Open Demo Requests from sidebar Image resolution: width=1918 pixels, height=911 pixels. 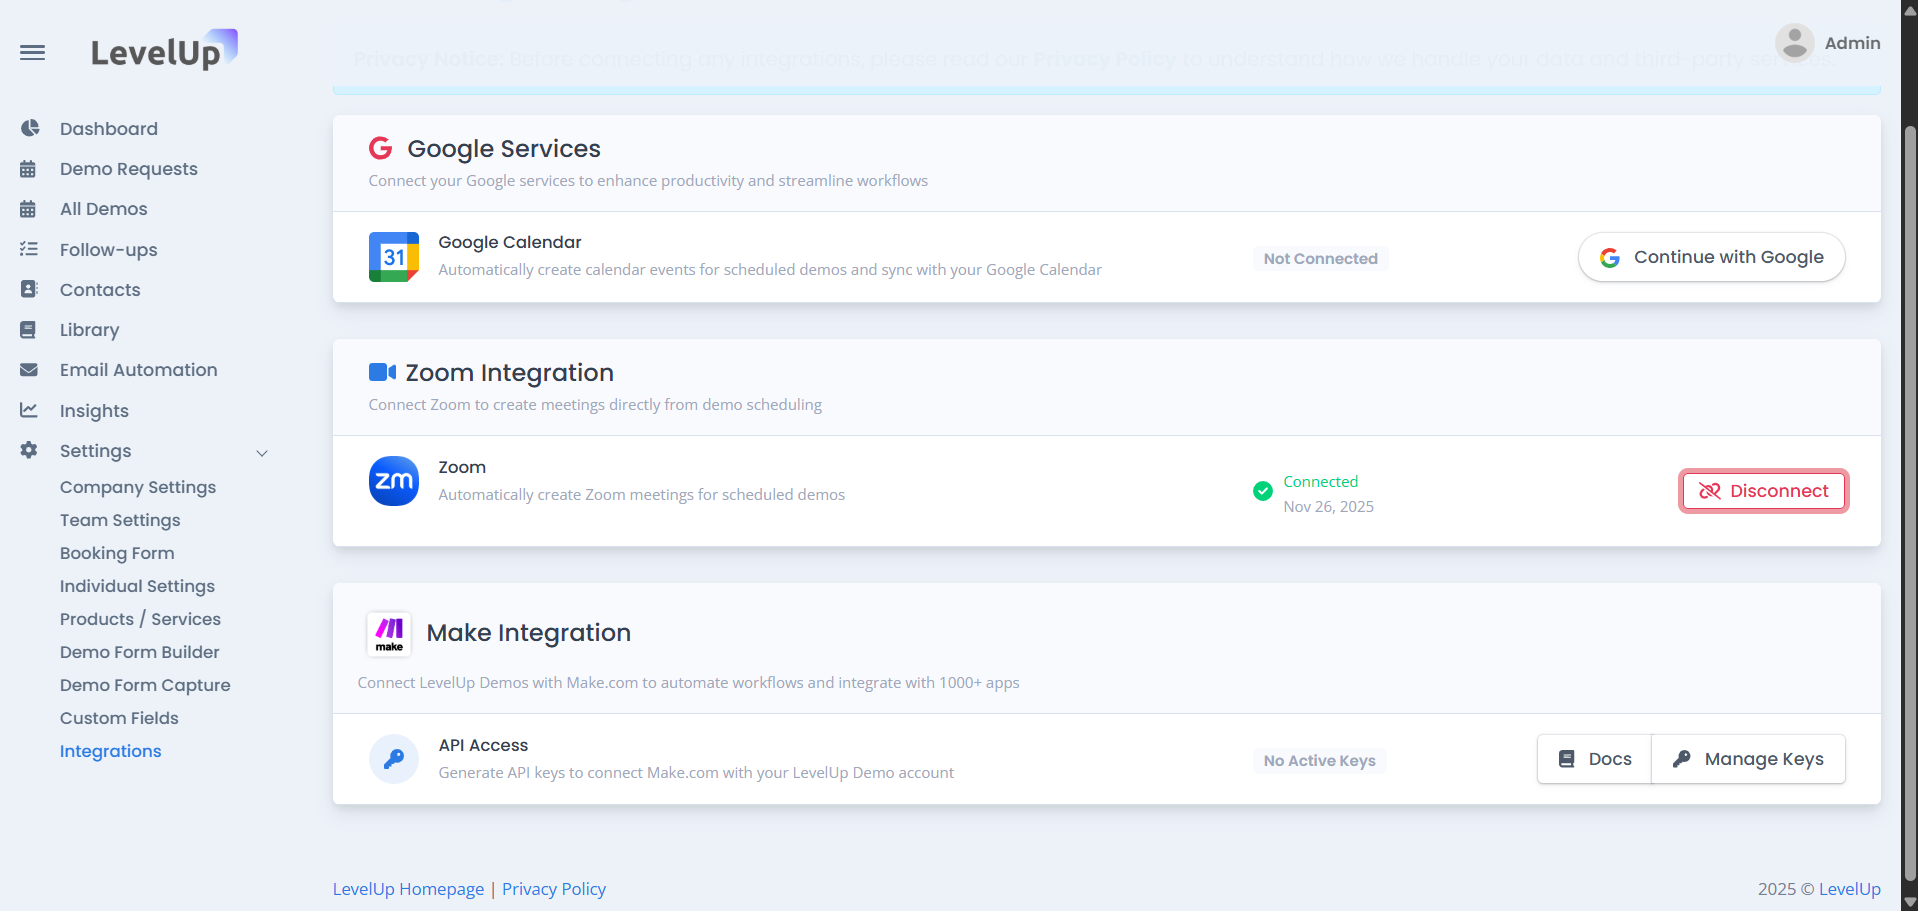point(128,169)
